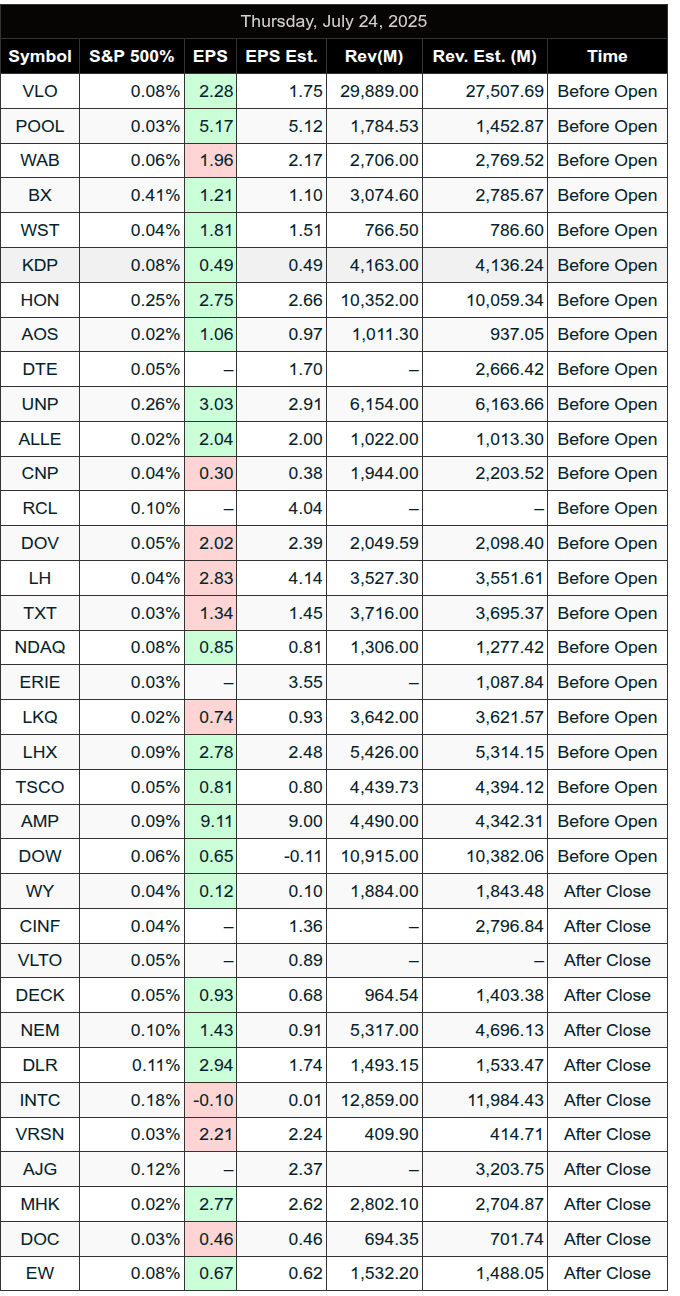This screenshot has height=1296, width=680.
Task: Click the NDAQ ticker symbol
Action: [40, 647]
